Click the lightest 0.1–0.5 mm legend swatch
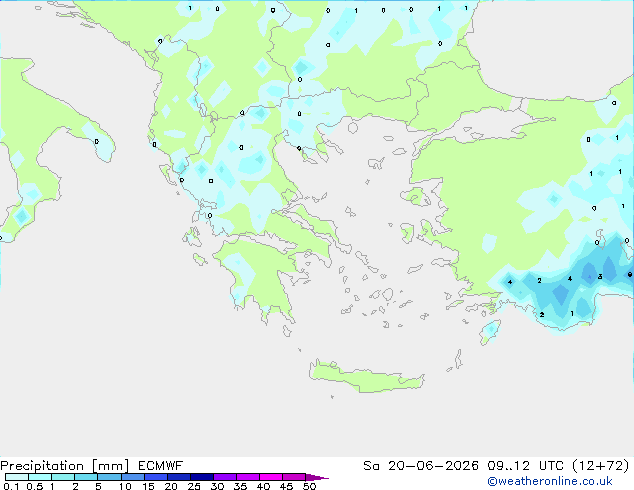The height and width of the screenshot is (490, 634). click(17, 477)
